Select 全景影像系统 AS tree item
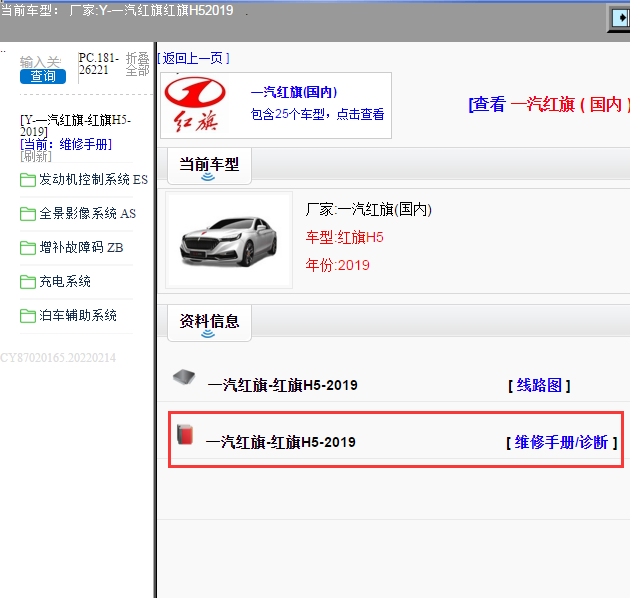 (x=87, y=213)
